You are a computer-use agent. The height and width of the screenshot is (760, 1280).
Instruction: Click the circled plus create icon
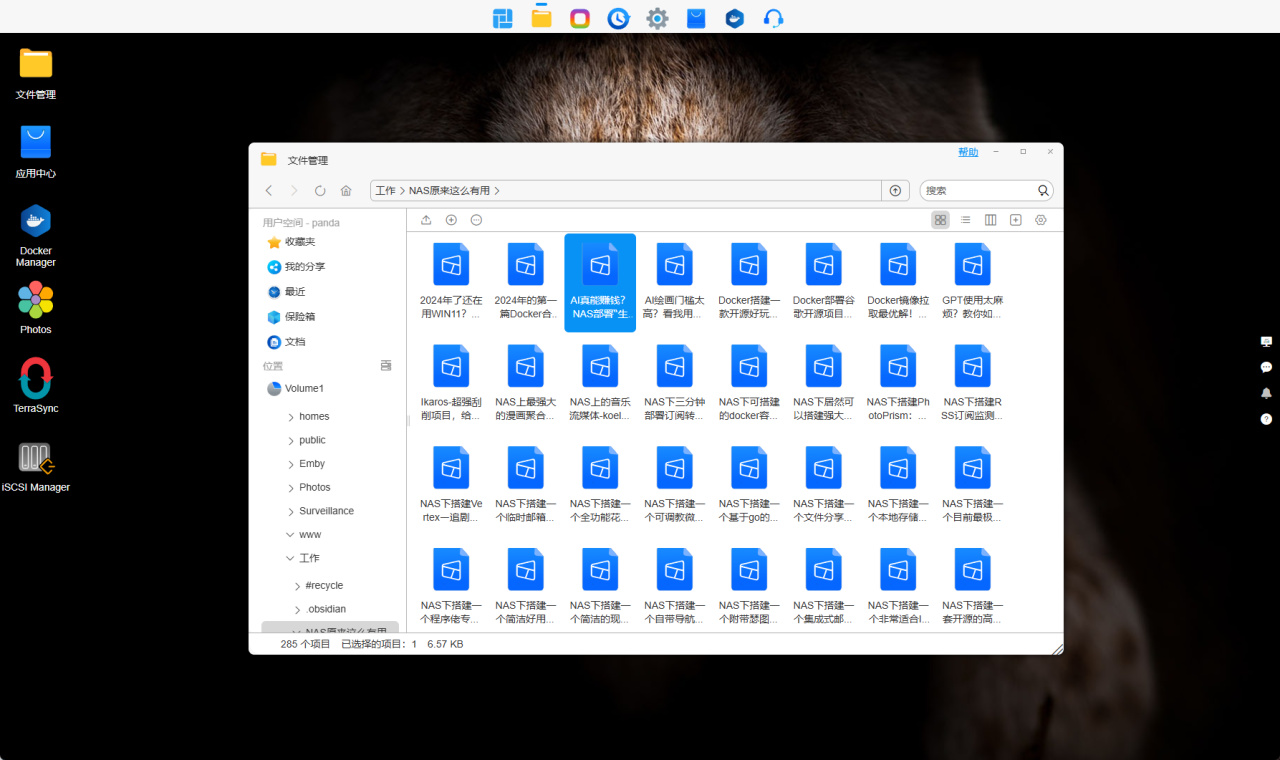451,220
